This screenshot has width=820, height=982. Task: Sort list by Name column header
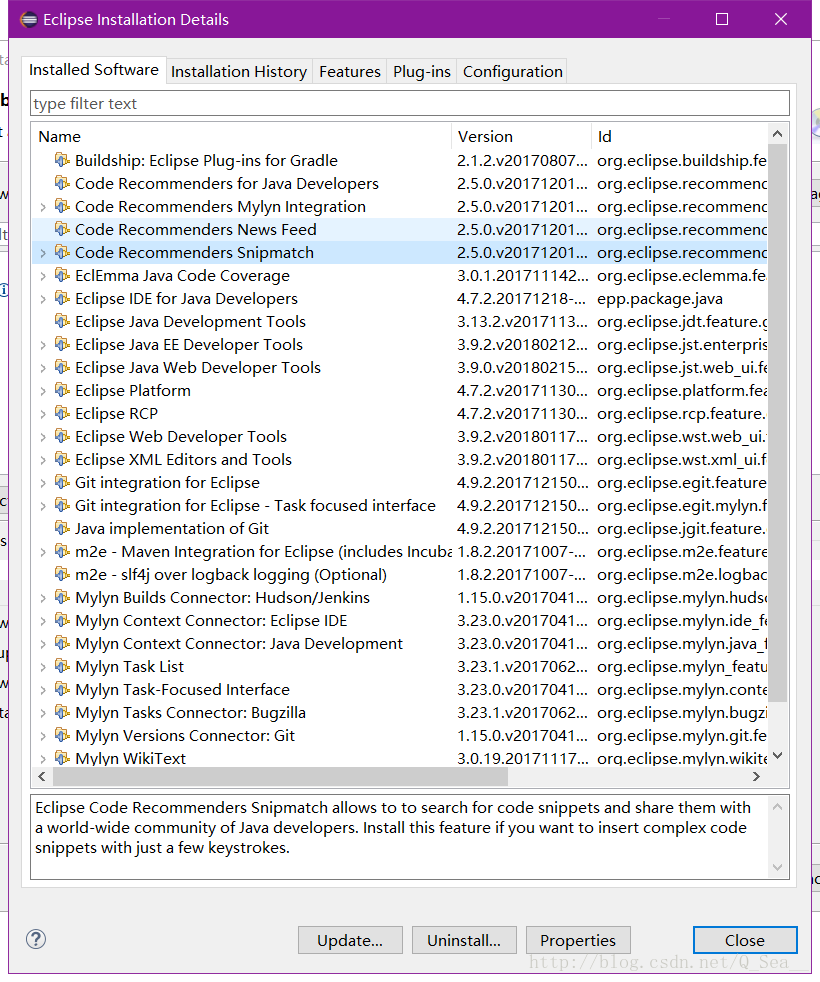[241, 136]
